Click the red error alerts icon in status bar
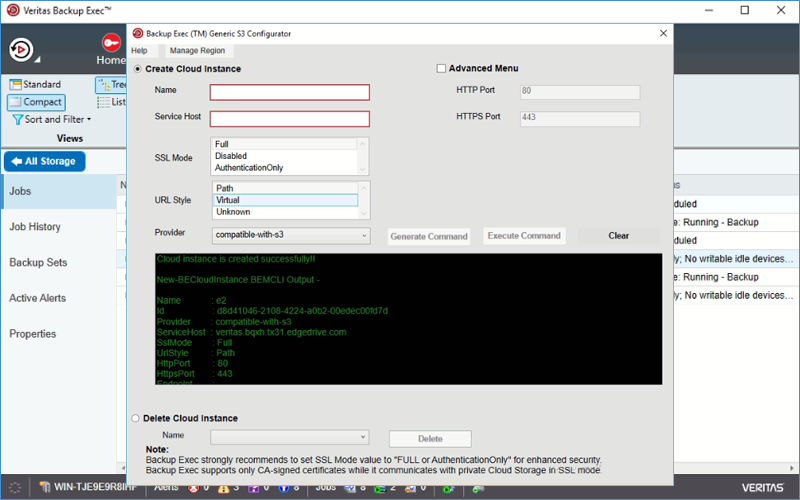The height and width of the screenshot is (500, 800). click(x=193, y=488)
